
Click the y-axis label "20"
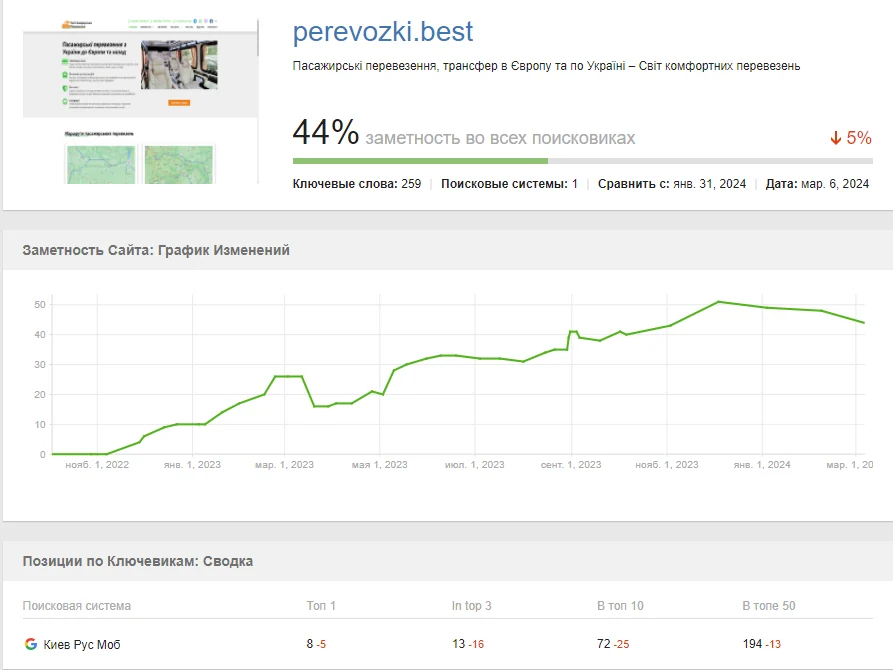(40, 395)
